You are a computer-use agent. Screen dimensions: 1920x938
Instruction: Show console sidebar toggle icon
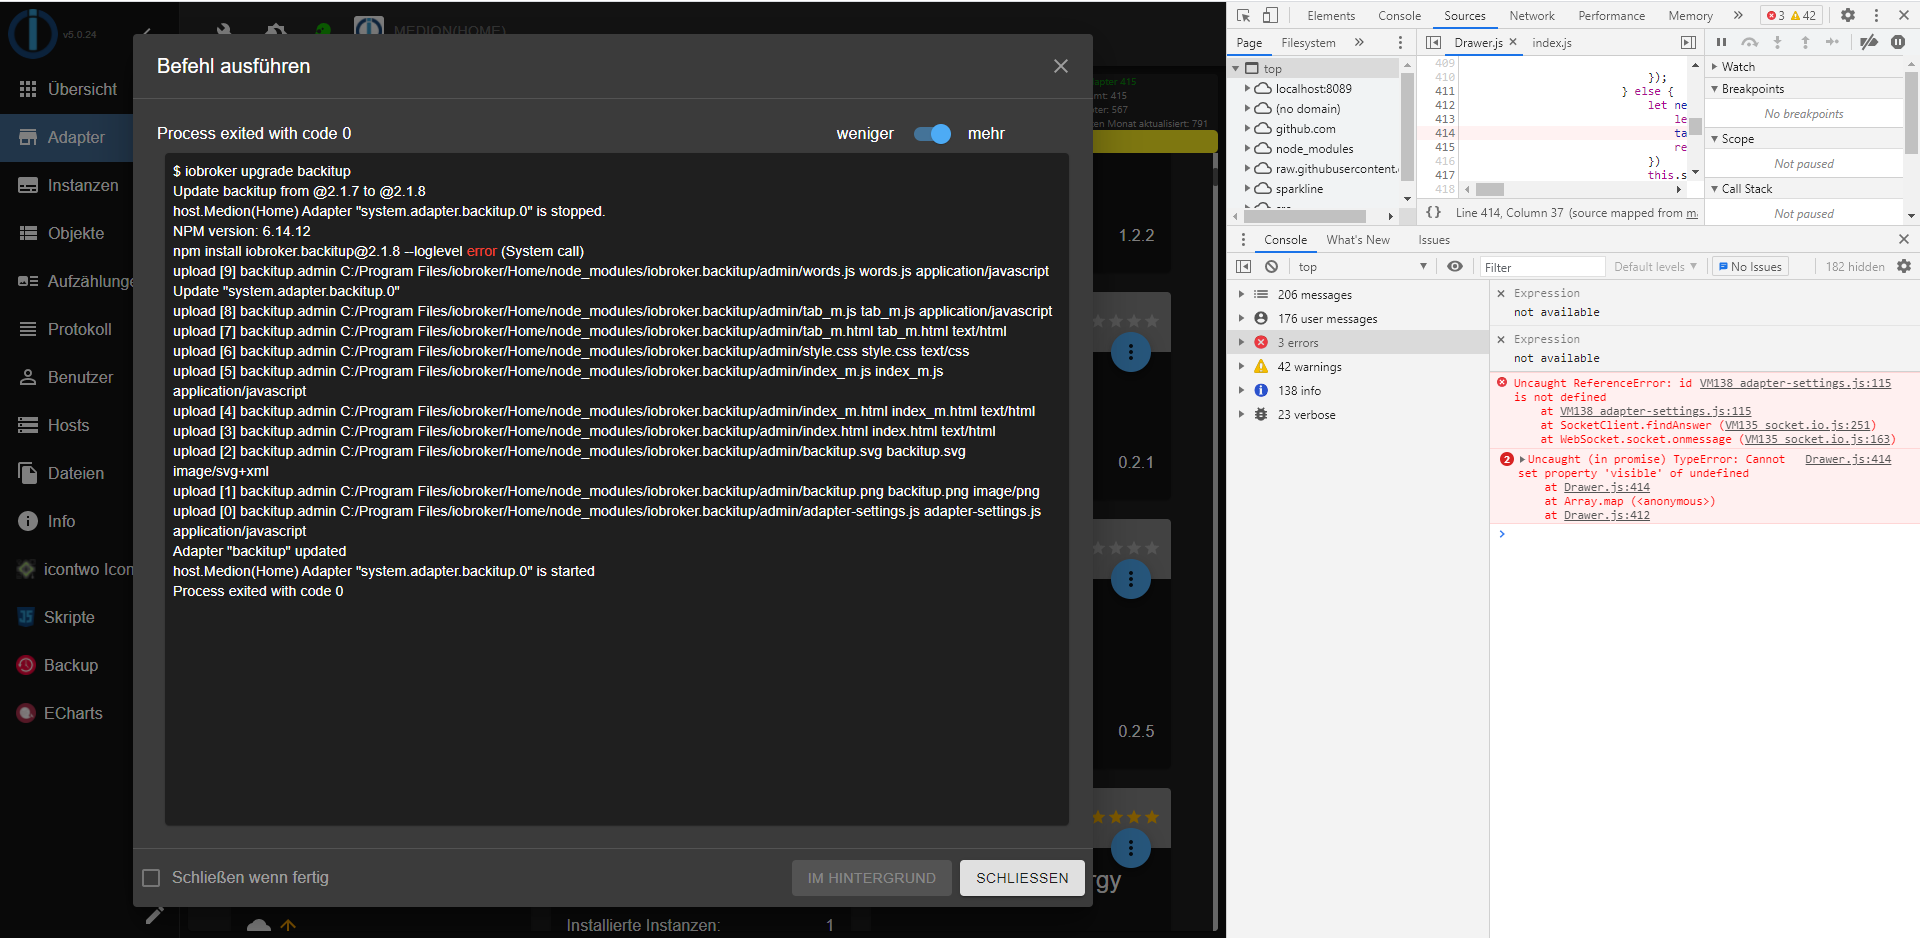1243,266
